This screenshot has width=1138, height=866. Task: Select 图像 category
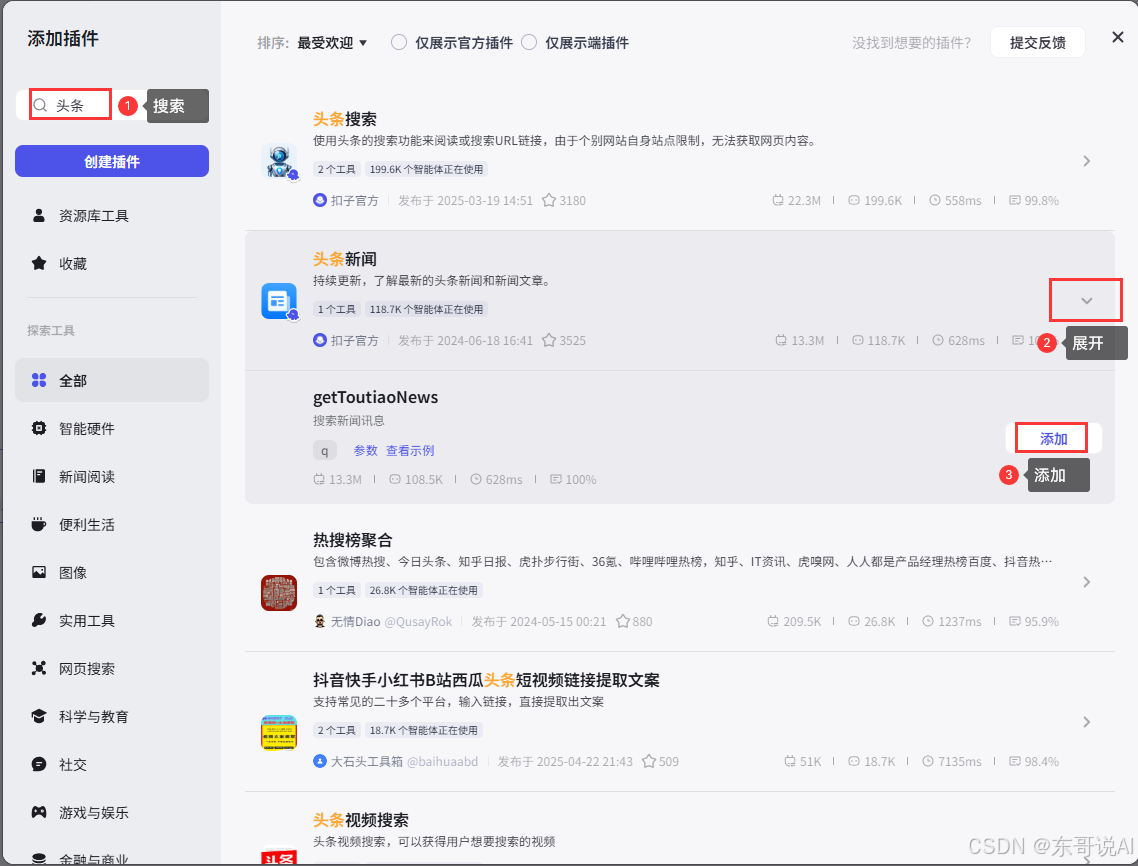pyautogui.click(x=112, y=572)
